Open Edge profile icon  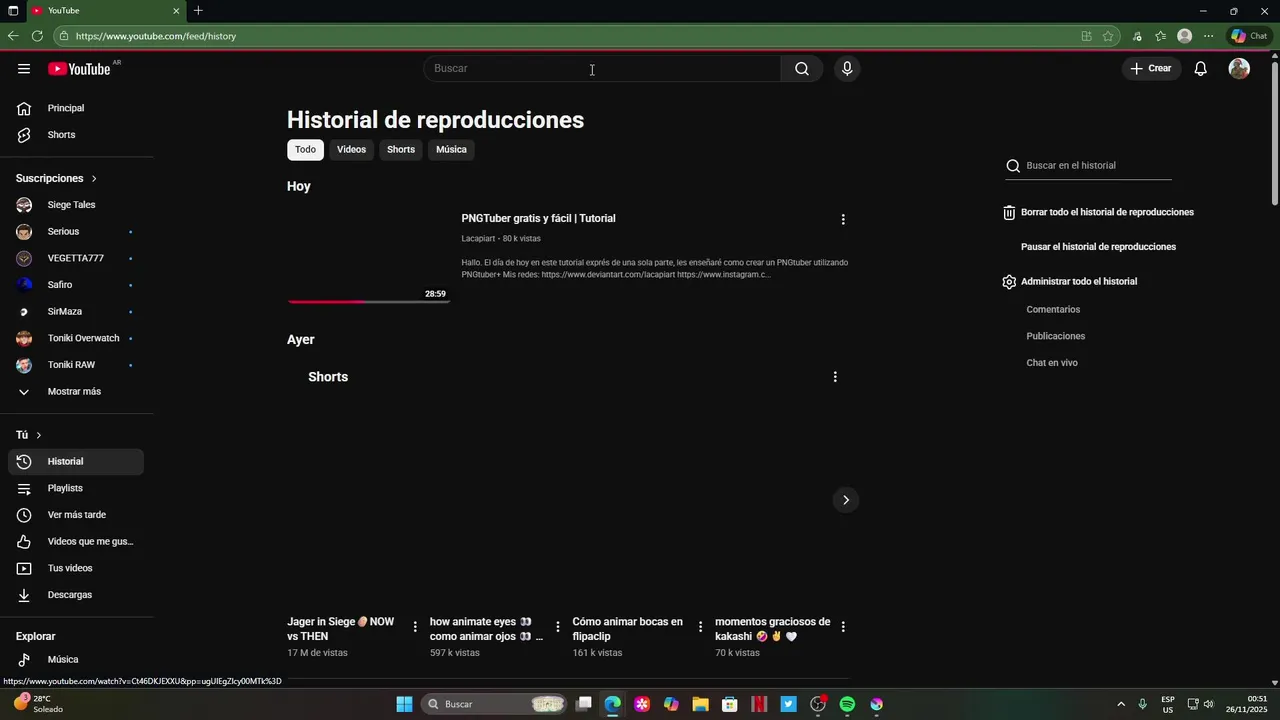[1184, 36]
